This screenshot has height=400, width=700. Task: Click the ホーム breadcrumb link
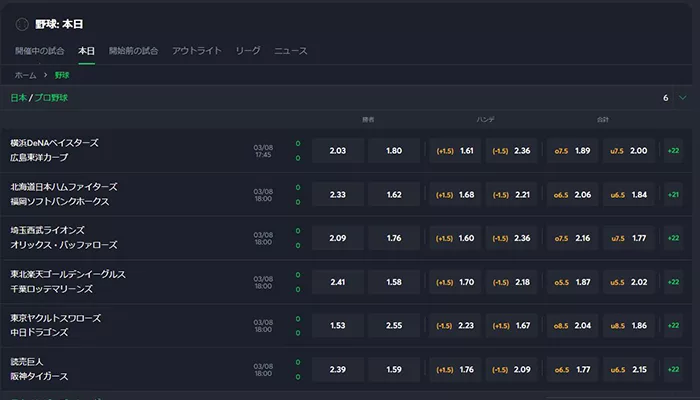25,75
